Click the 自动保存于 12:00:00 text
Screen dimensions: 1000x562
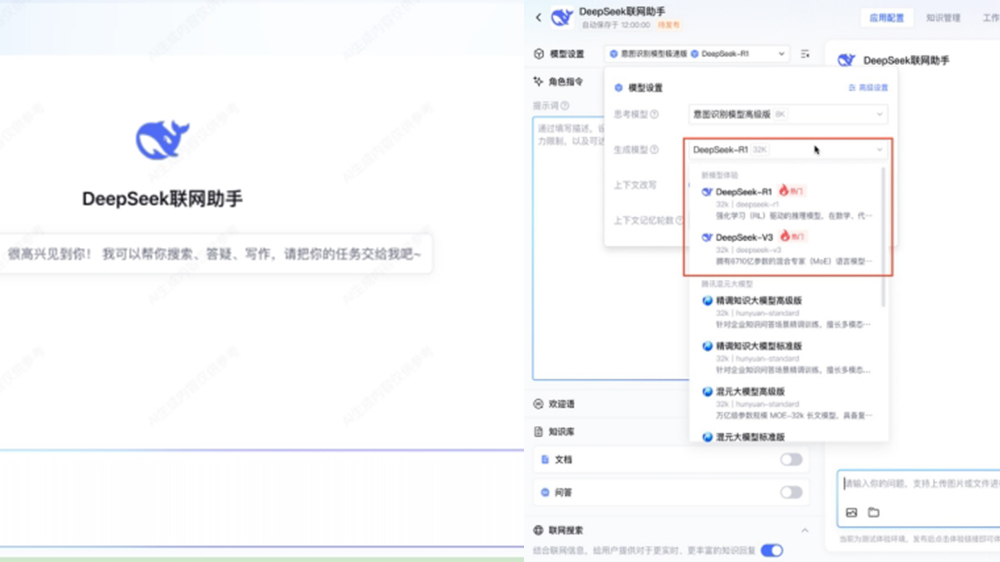615,26
